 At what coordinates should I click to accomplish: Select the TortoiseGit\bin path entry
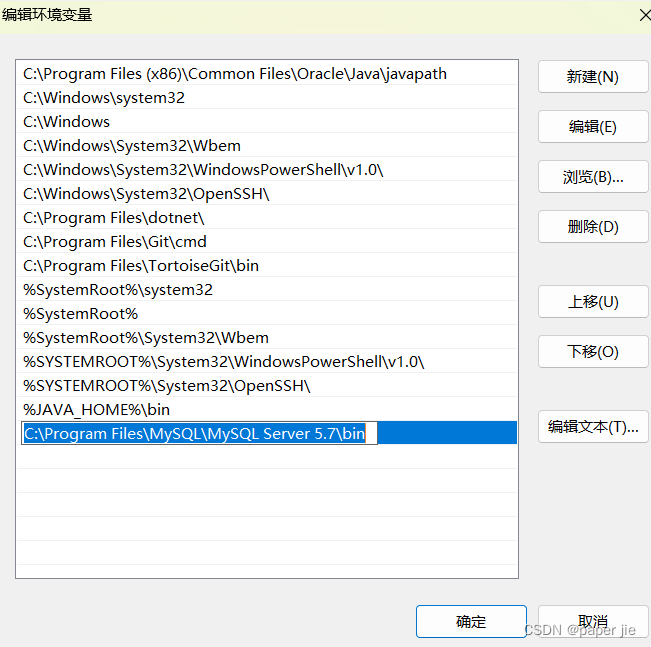(267, 266)
